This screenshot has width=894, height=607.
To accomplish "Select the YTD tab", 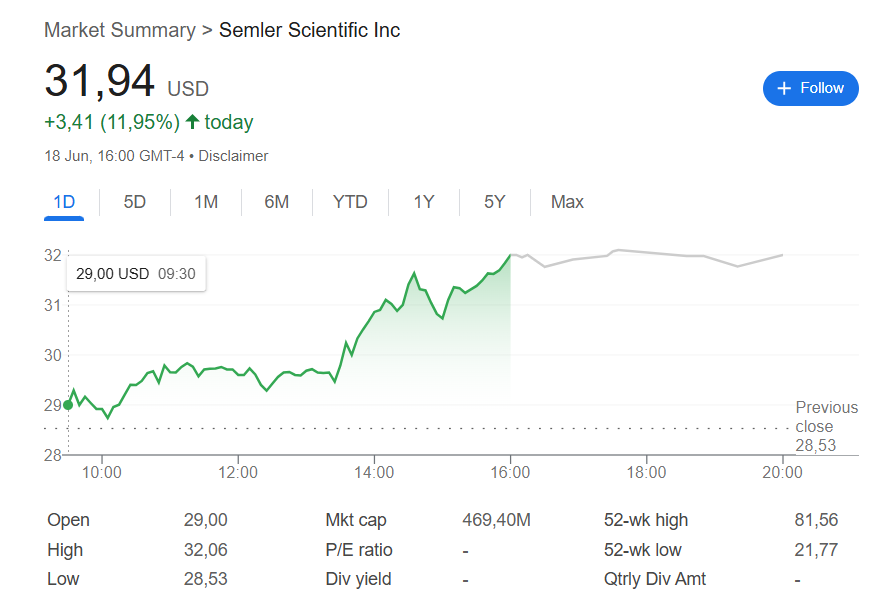I will pyautogui.click(x=350, y=202).
